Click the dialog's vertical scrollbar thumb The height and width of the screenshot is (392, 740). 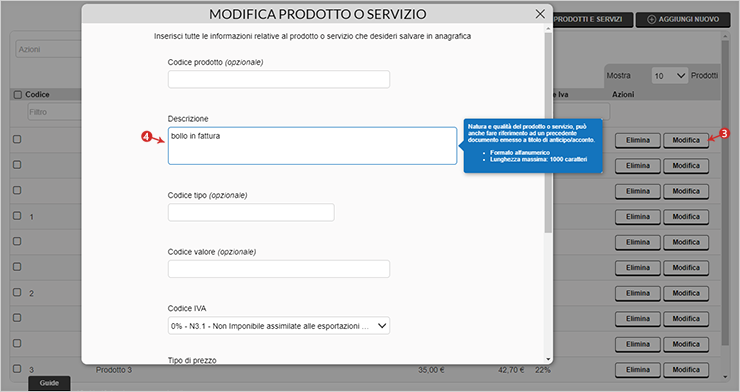(548, 133)
